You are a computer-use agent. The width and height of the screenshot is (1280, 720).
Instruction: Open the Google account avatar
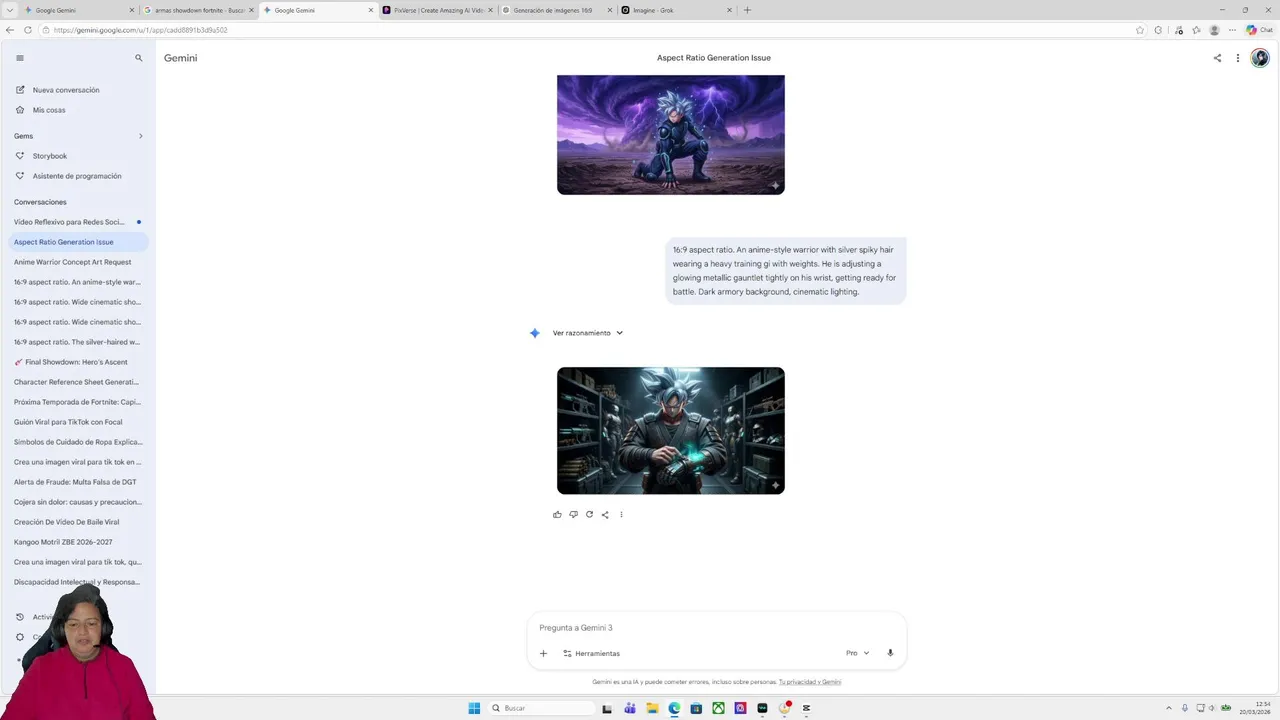pos(1260,58)
